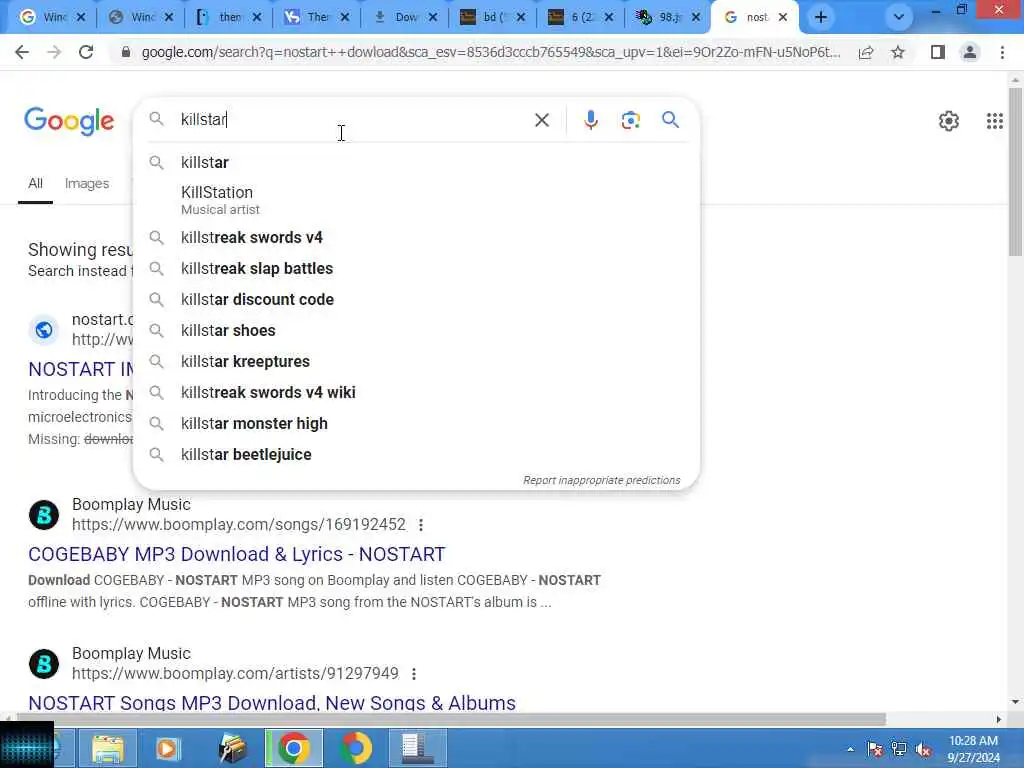This screenshot has height=768, width=1024.
Task: Clear the search box text
Action: point(541,120)
